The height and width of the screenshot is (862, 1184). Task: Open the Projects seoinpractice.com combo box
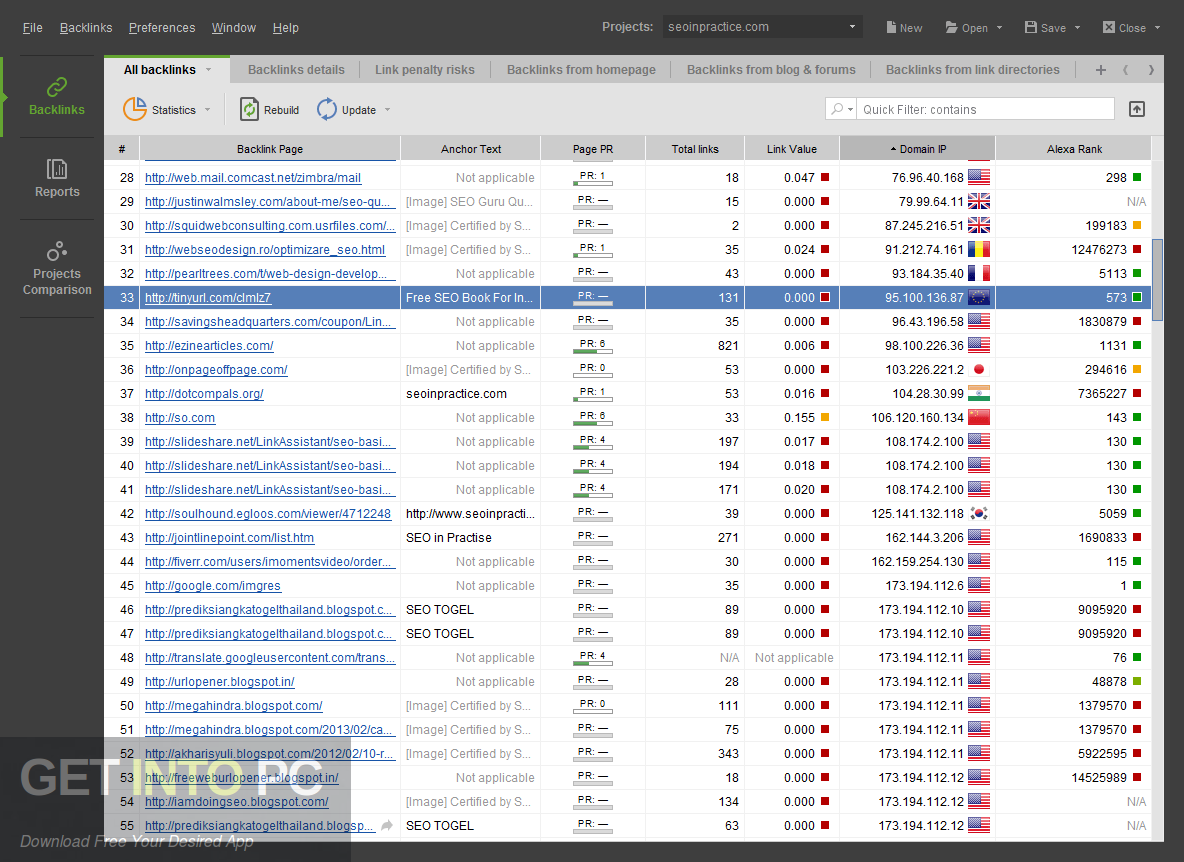pos(762,26)
